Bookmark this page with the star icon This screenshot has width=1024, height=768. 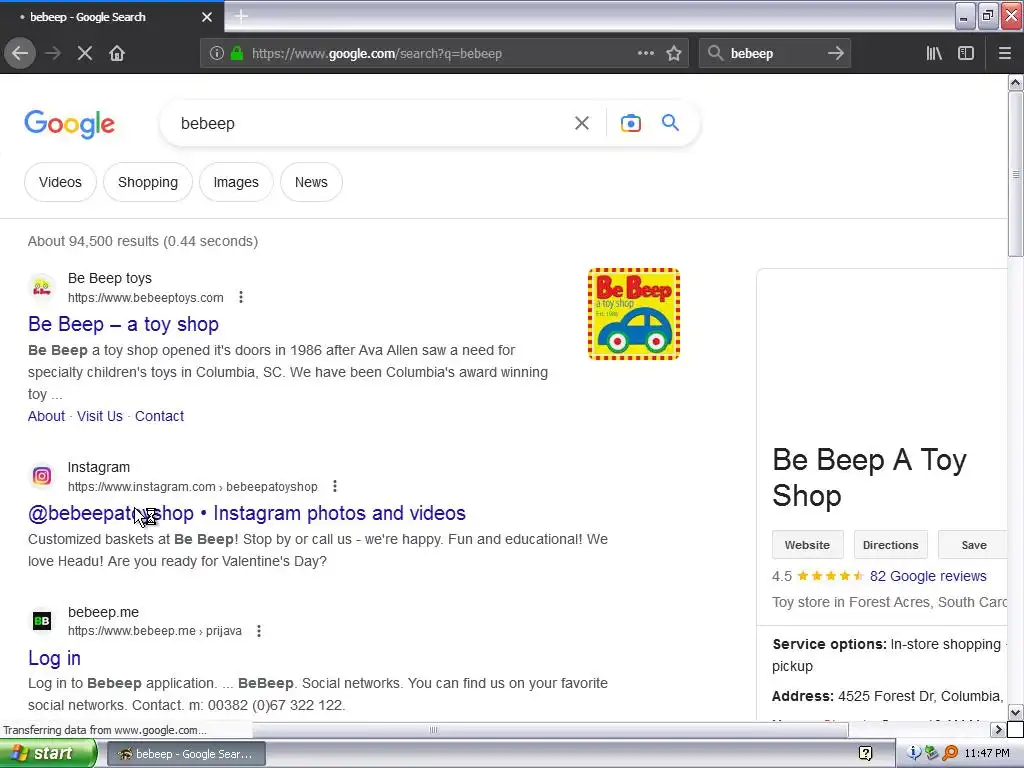tap(674, 54)
